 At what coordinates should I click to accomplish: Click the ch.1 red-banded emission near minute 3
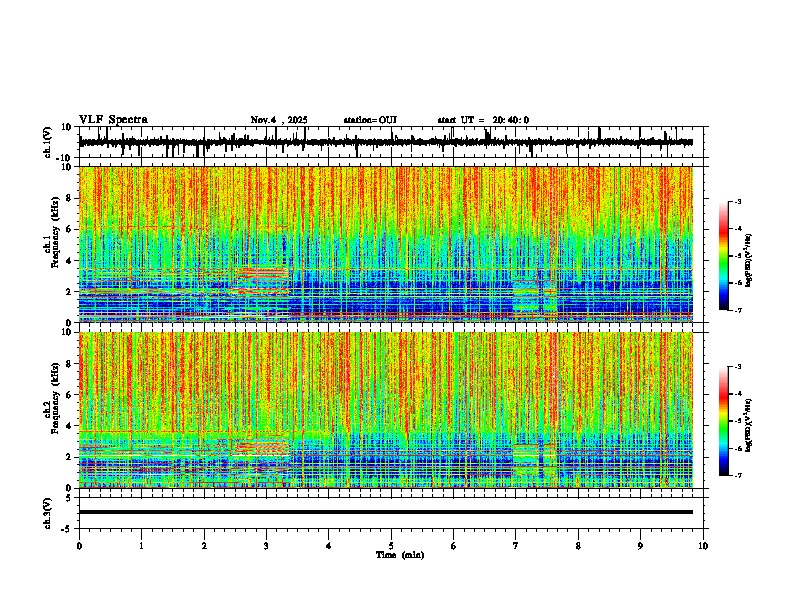point(263,274)
